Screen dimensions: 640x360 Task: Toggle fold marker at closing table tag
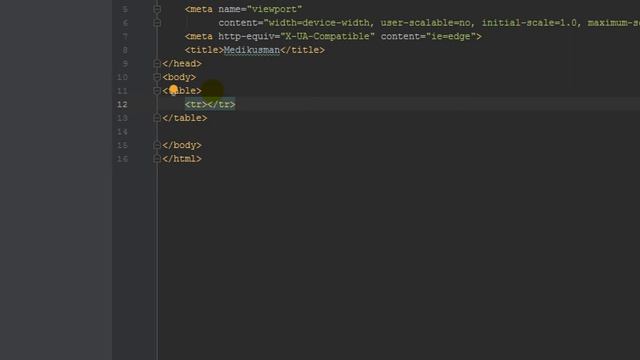tap(157, 118)
